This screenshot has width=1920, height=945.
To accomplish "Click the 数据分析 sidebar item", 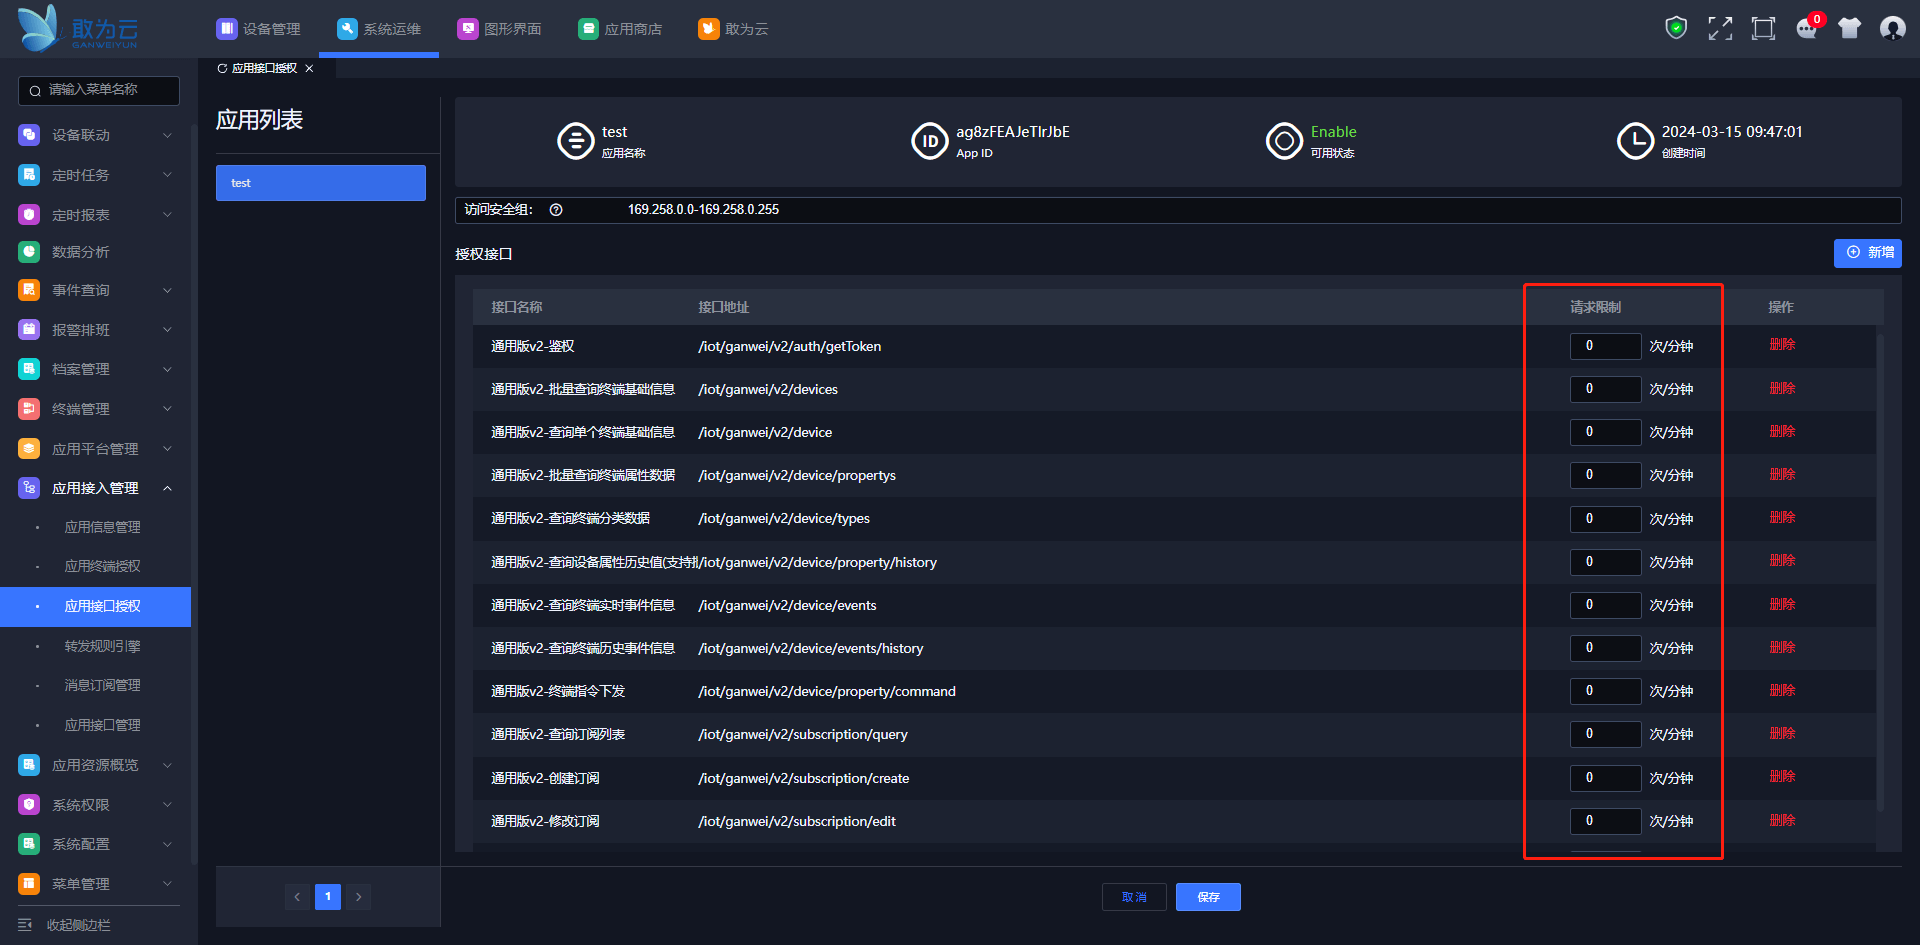I will pyautogui.click(x=81, y=252).
